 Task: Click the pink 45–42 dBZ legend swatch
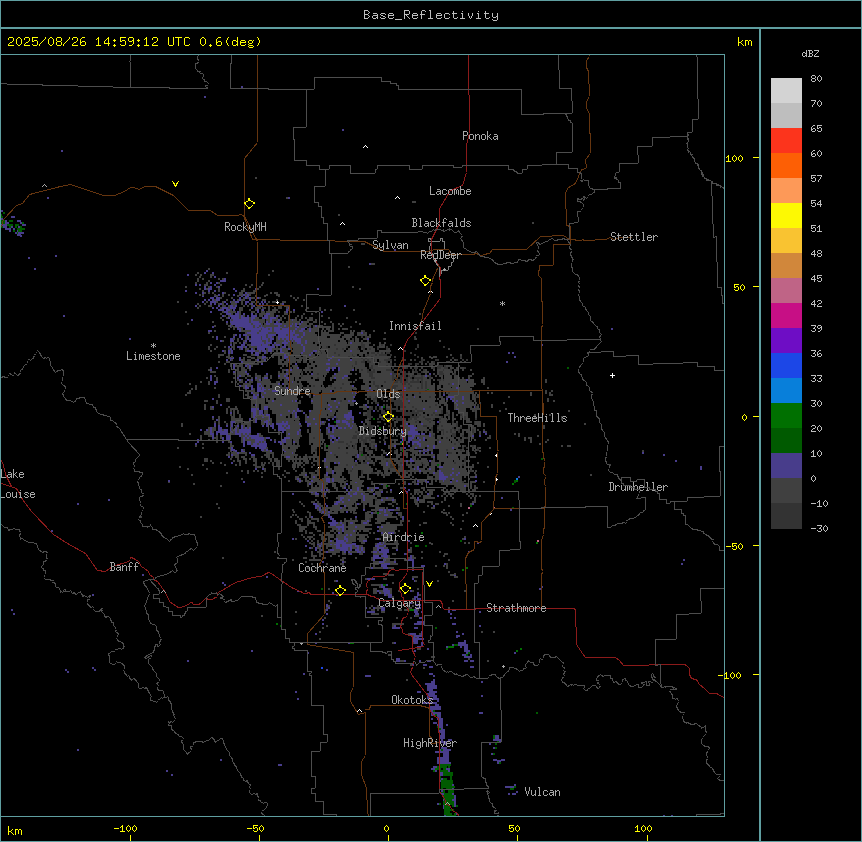(786, 291)
